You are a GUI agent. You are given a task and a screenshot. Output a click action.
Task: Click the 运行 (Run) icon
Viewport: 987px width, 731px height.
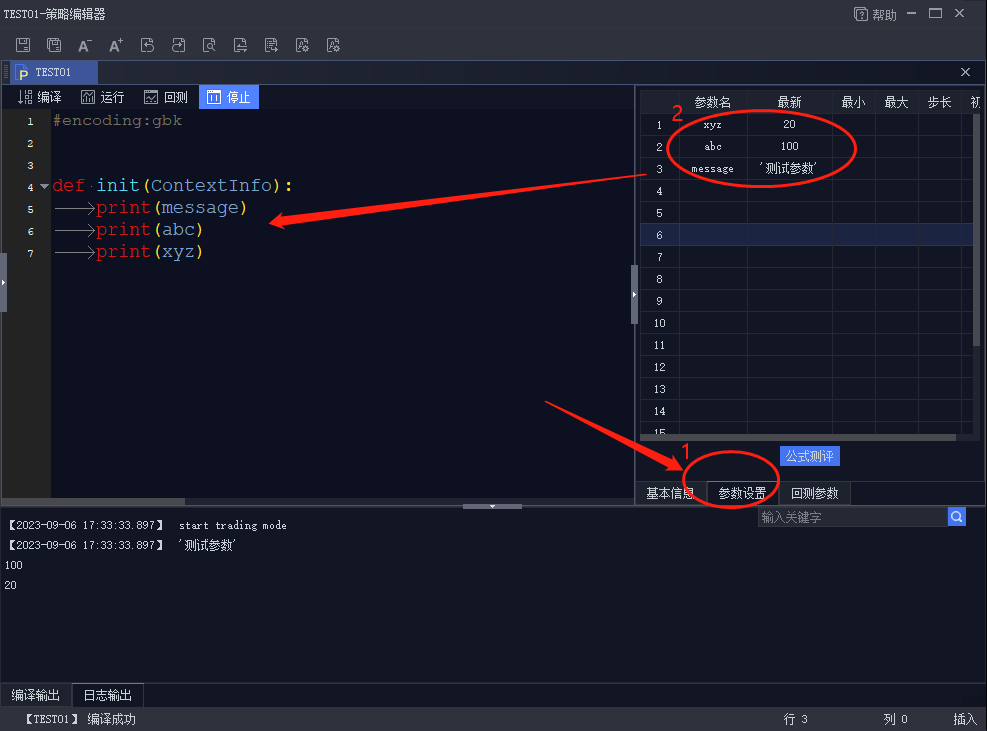[x=103, y=96]
